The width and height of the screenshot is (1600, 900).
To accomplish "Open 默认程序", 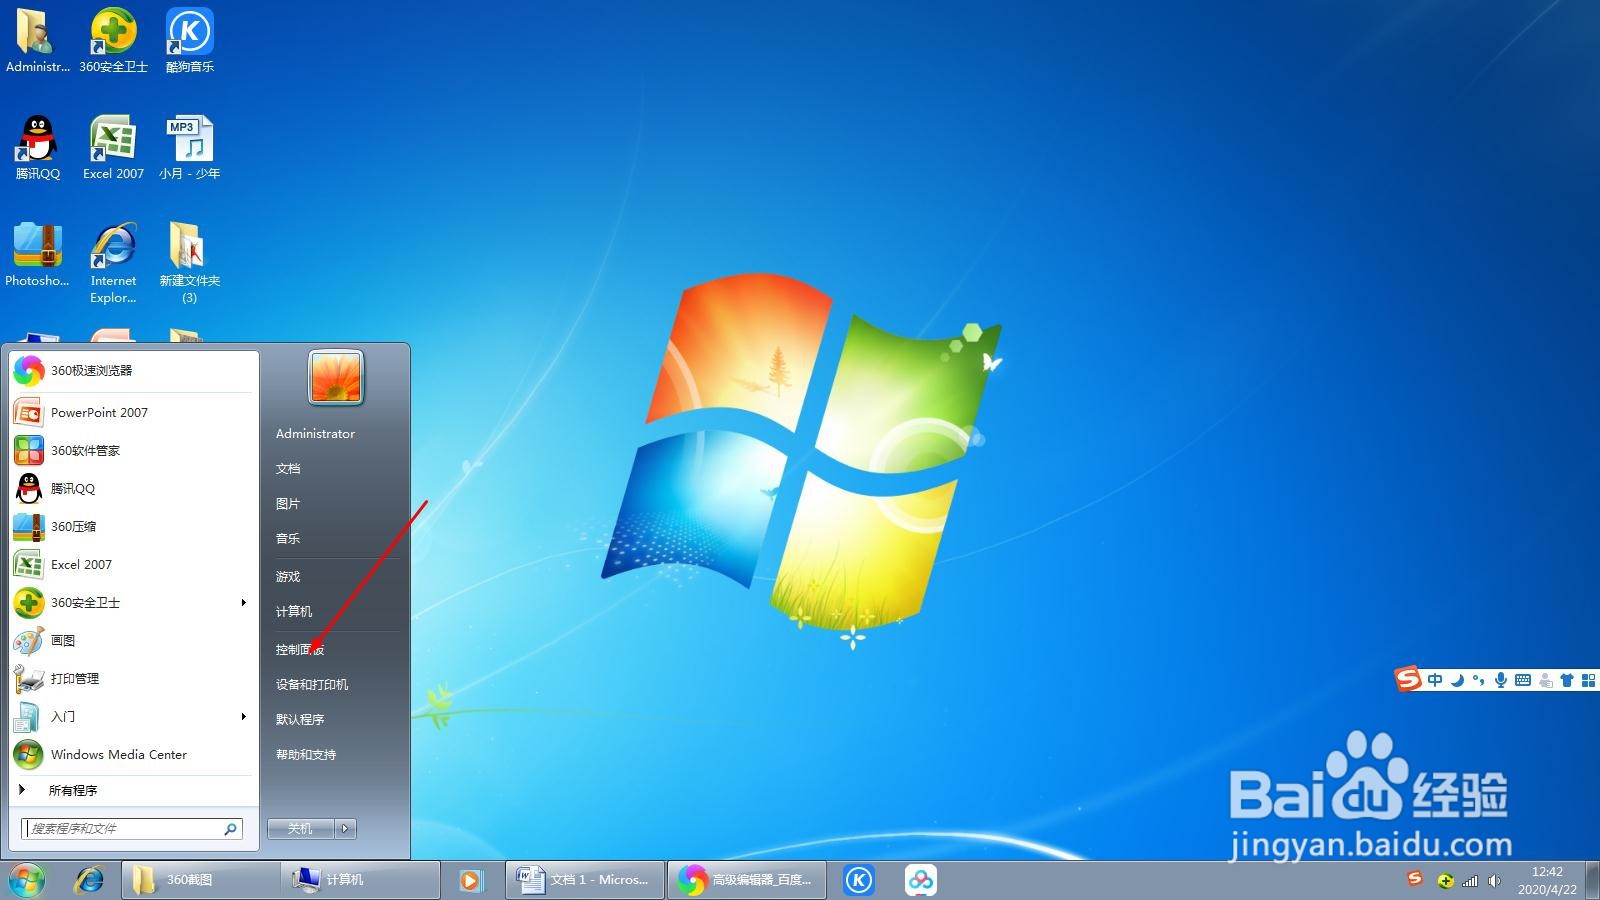I will [300, 719].
